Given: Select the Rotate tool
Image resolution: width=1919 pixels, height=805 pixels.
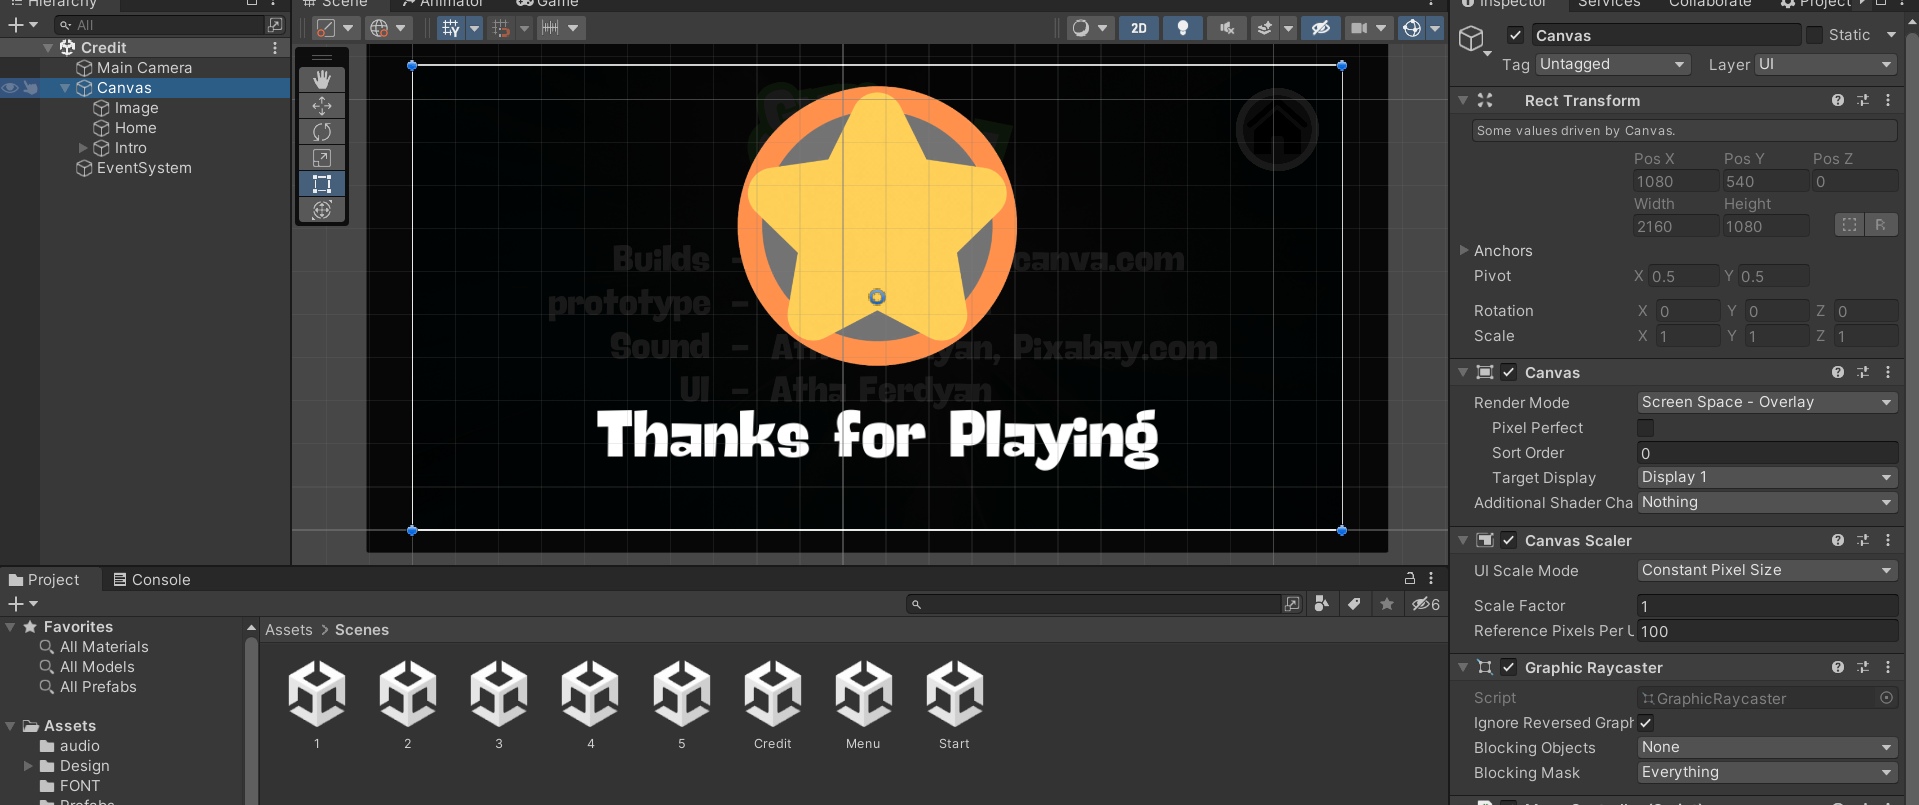Looking at the screenshot, I should (322, 131).
